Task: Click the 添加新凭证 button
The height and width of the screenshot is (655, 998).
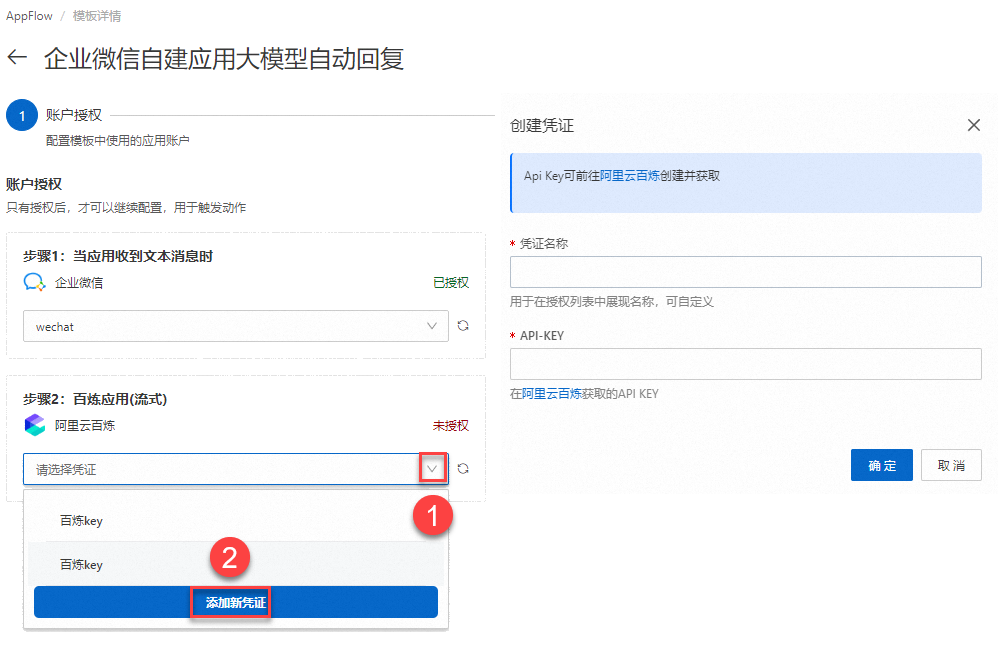Action: (236, 602)
